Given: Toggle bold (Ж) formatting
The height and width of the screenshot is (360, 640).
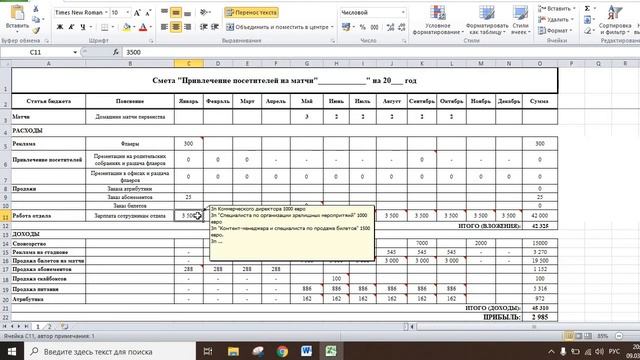Looking at the screenshot, I should pos(60,27).
